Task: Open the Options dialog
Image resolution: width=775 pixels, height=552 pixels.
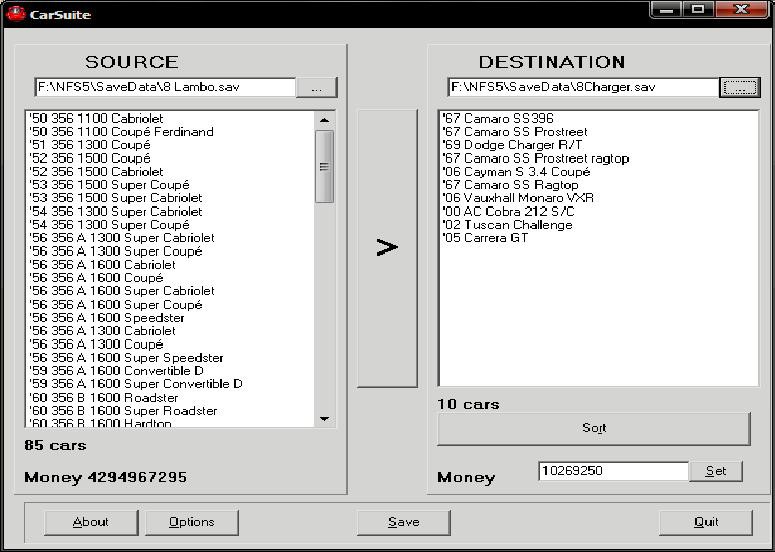Action: tap(191, 522)
